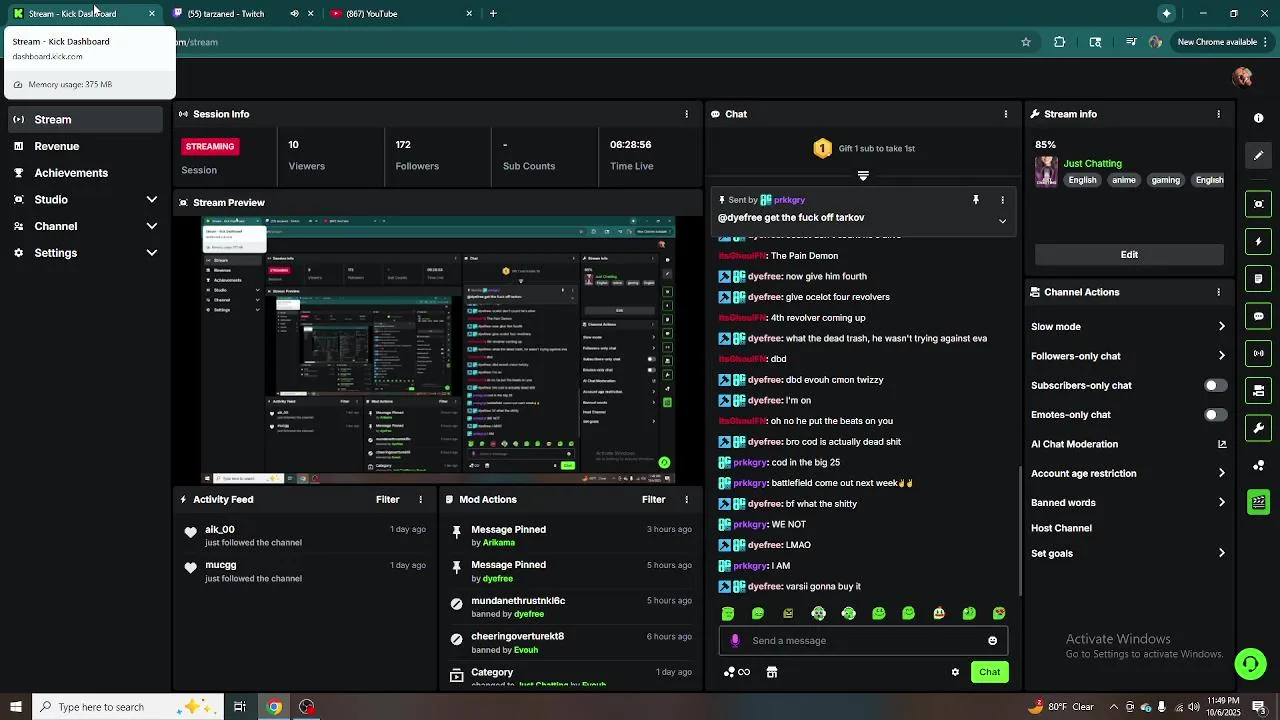Open a new browser tab
1280x720 pixels.
tap(493, 14)
